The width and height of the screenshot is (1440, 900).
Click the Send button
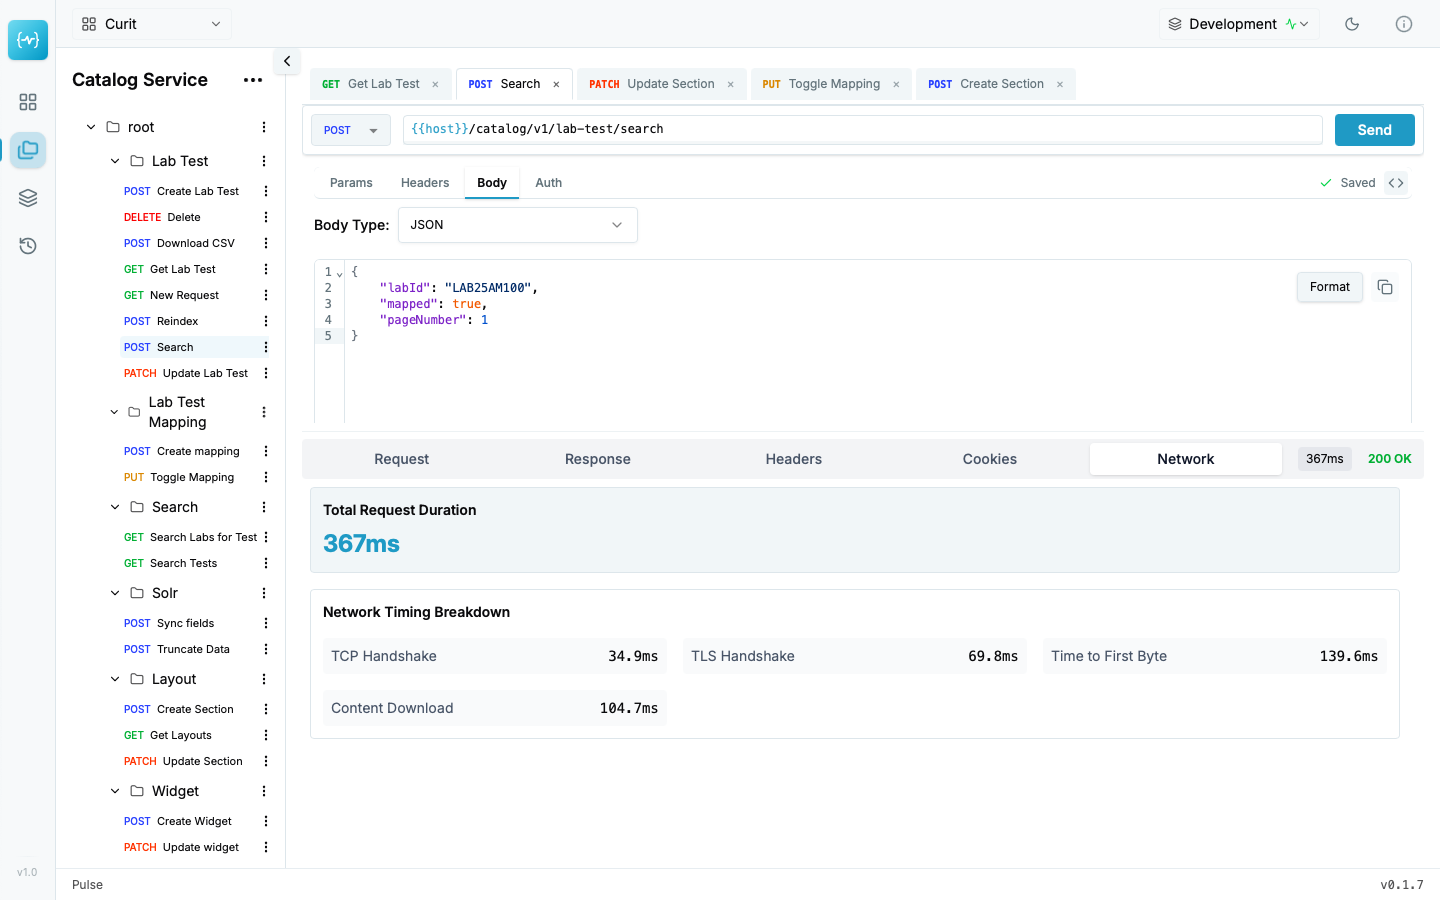tap(1375, 130)
